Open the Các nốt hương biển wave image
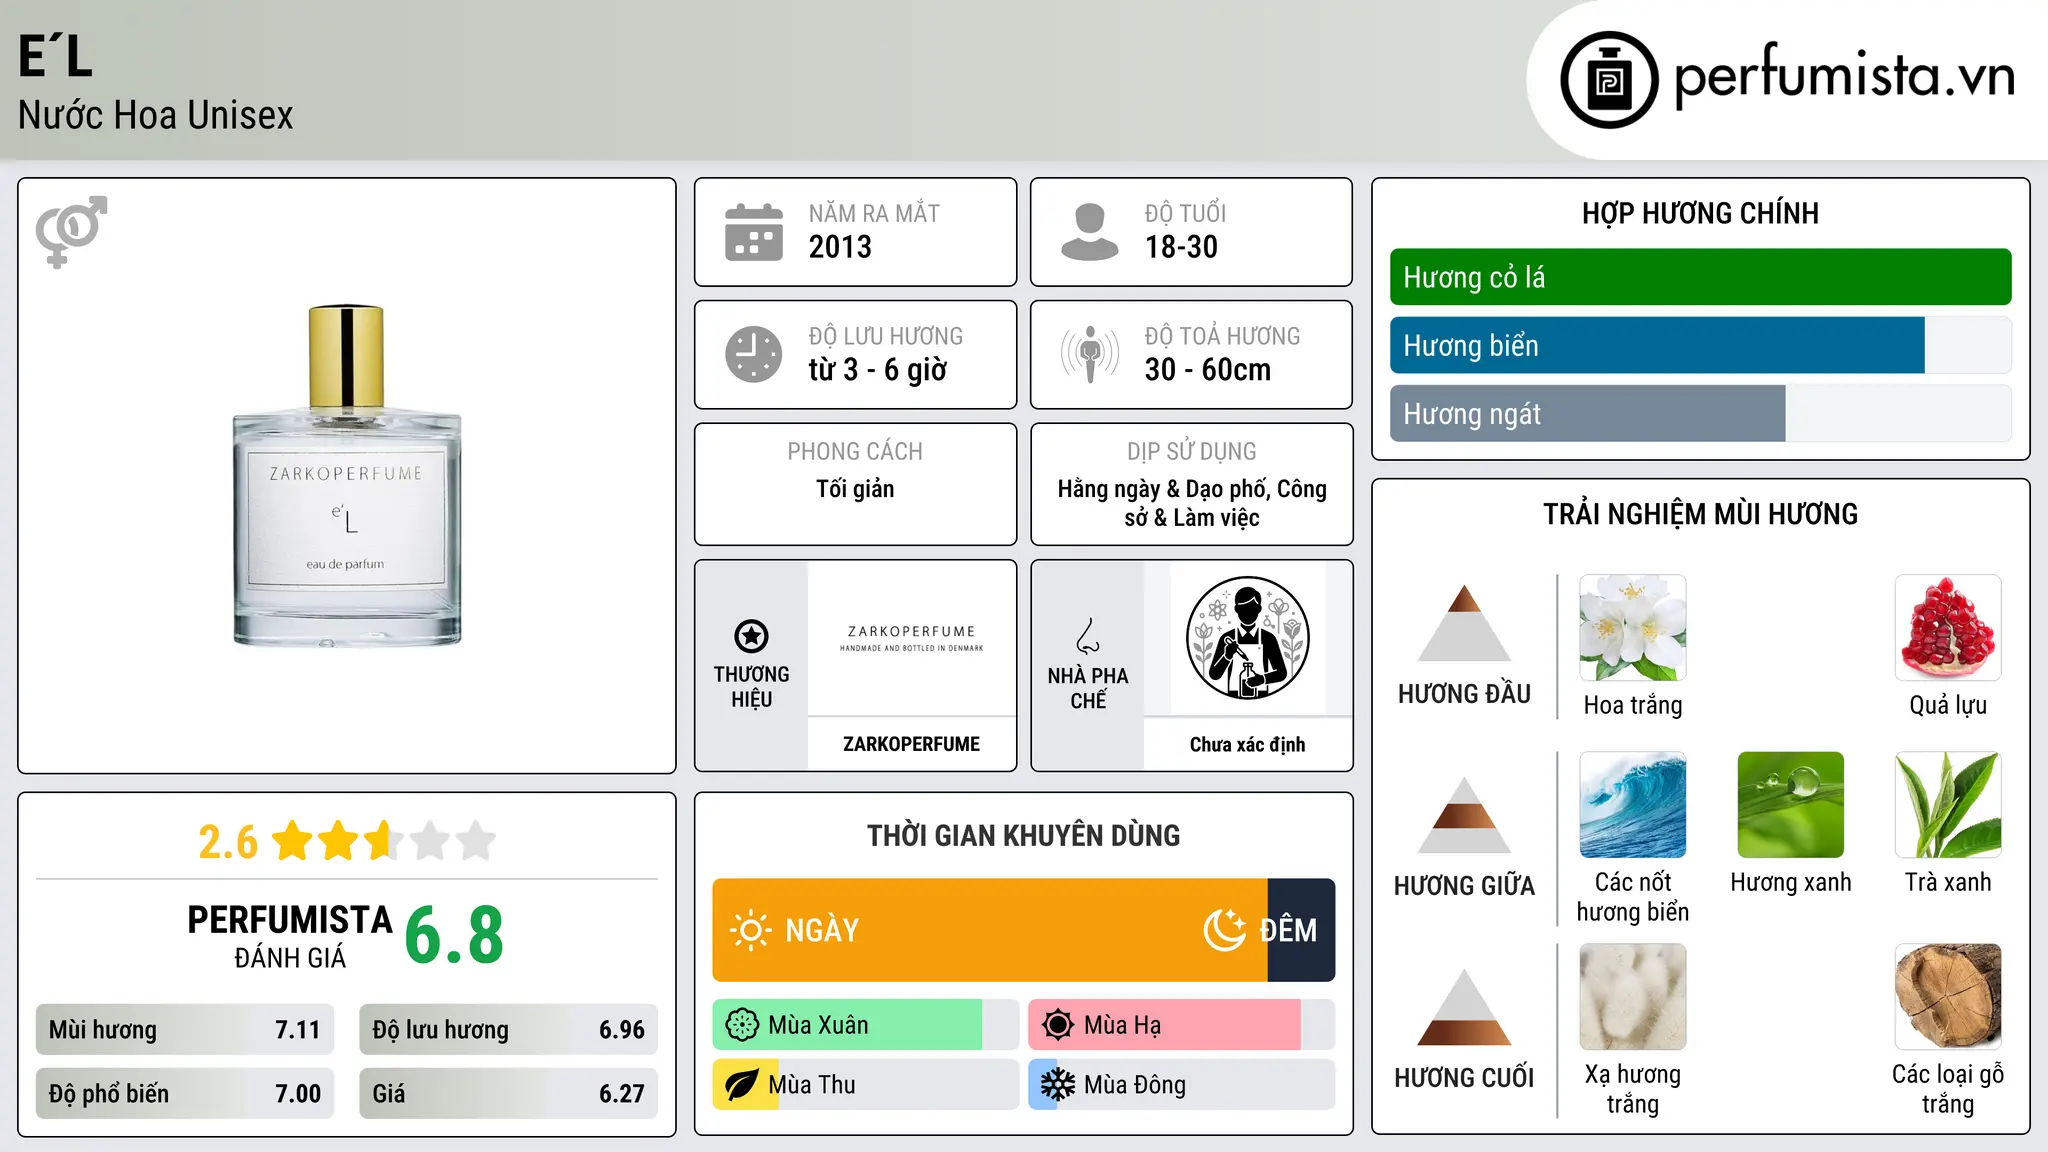 1633,805
